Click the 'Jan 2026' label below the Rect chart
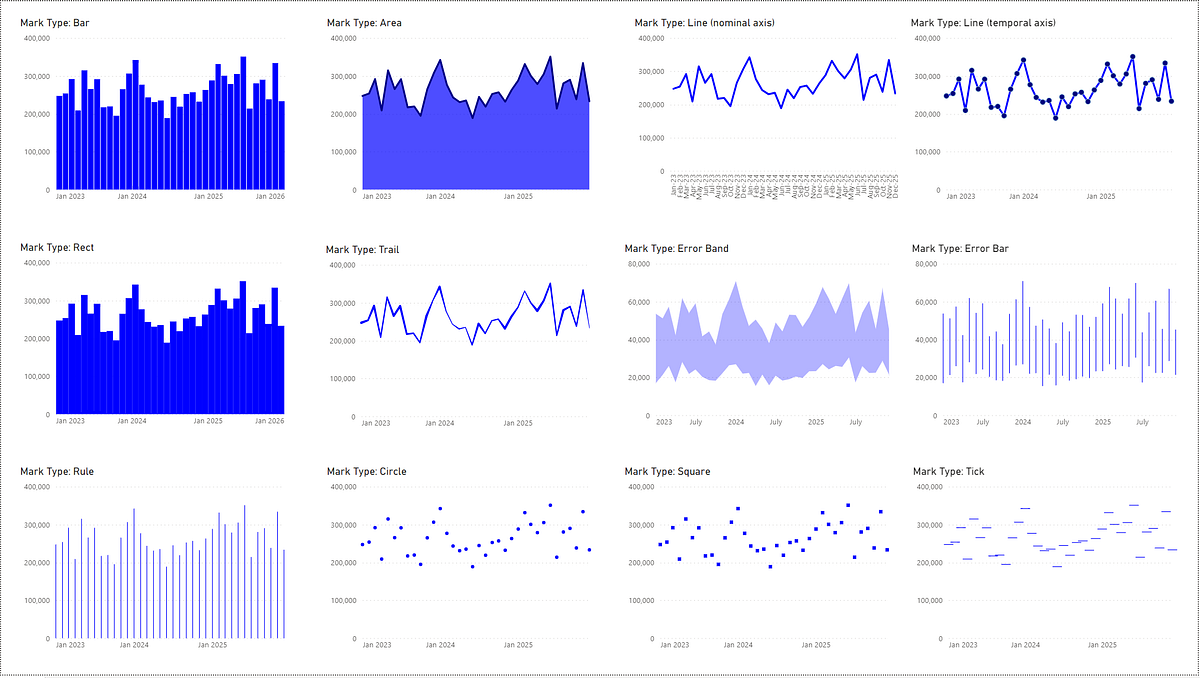 tap(272, 422)
